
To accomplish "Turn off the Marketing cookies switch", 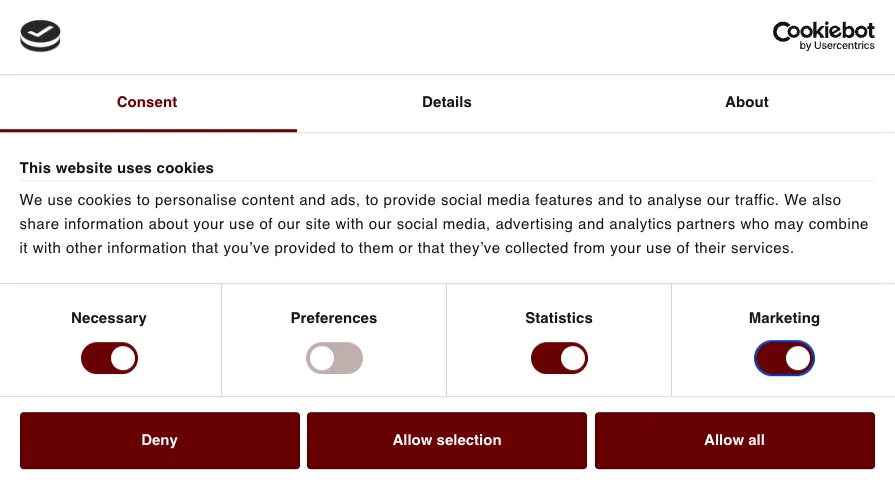I will [x=784, y=359].
